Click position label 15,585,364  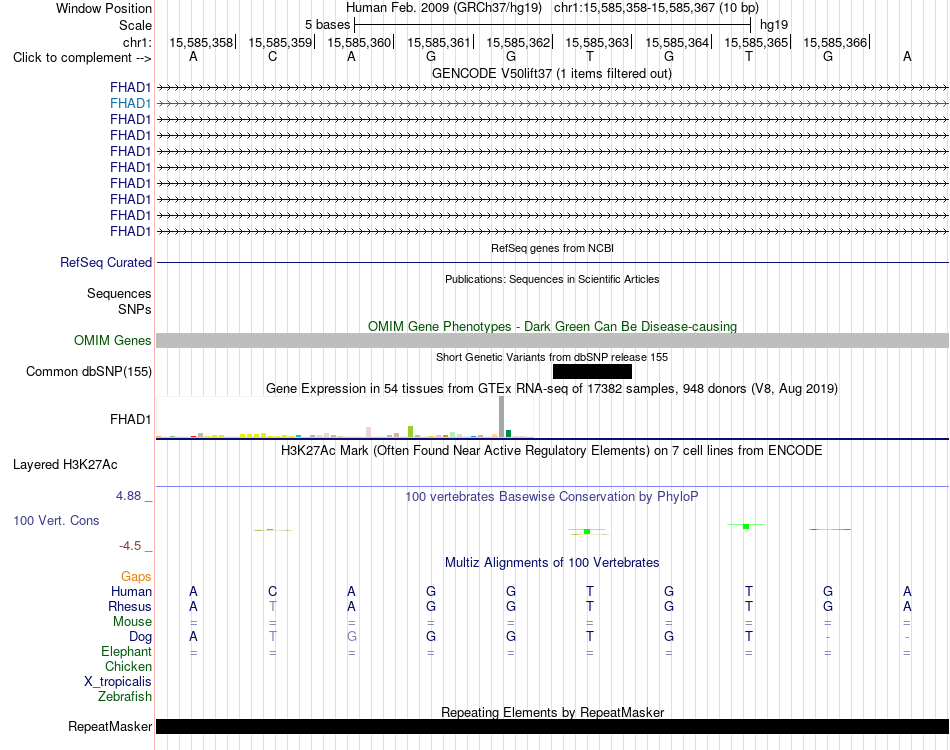pos(677,42)
